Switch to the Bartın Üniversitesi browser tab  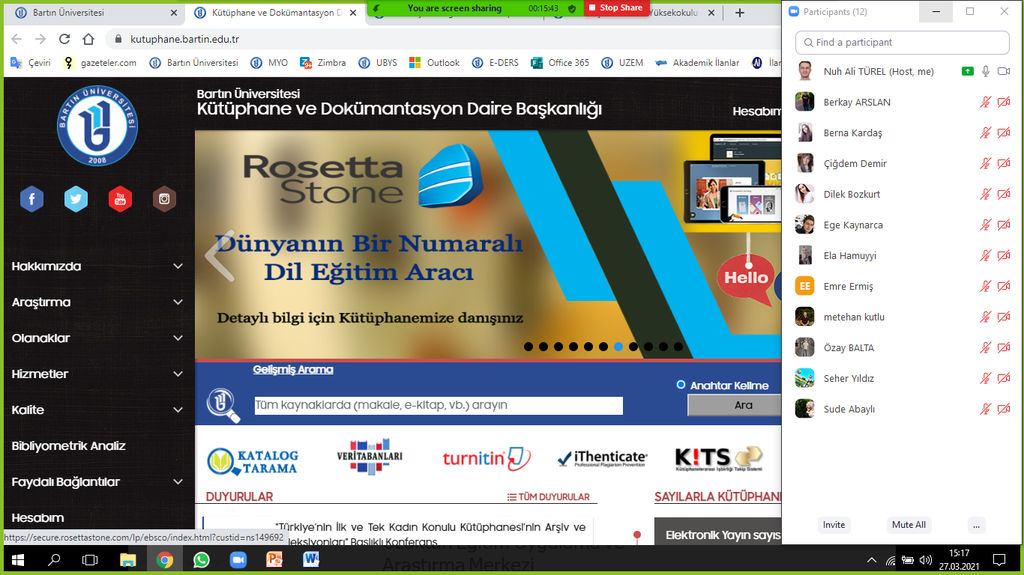90,13
